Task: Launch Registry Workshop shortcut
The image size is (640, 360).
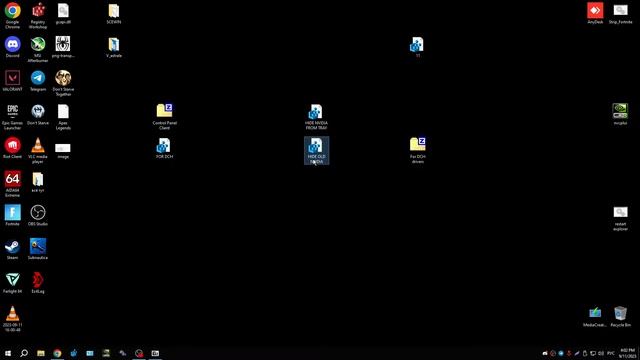Action: tap(38, 16)
